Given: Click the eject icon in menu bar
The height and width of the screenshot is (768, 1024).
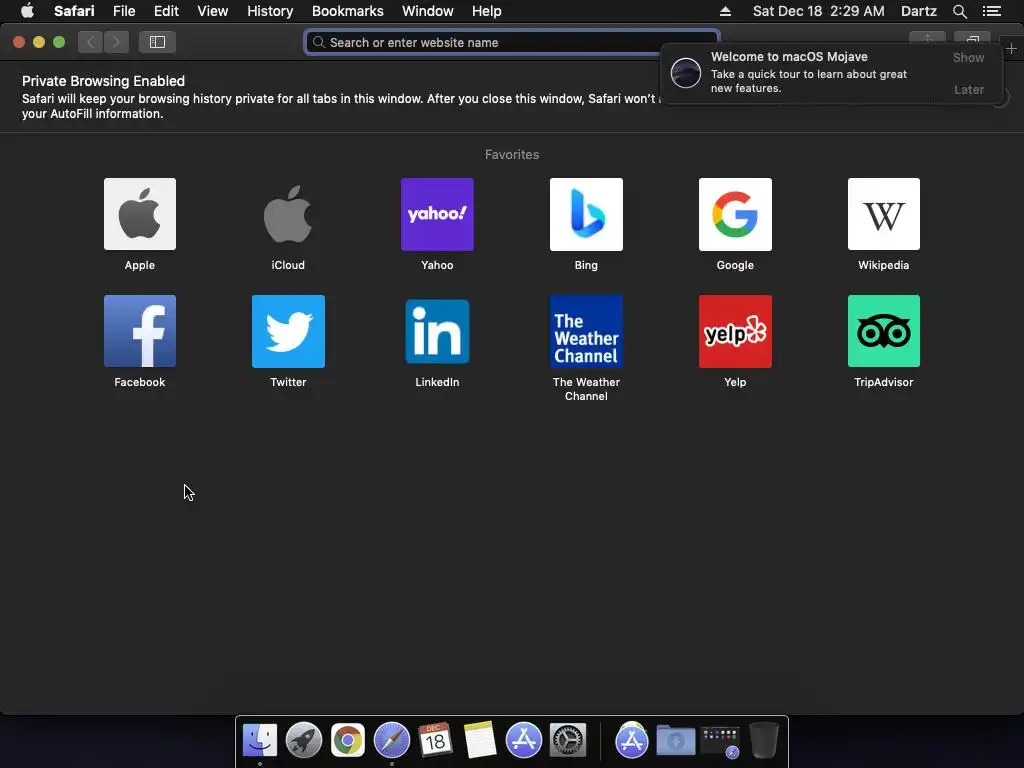Looking at the screenshot, I should pos(725,11).
